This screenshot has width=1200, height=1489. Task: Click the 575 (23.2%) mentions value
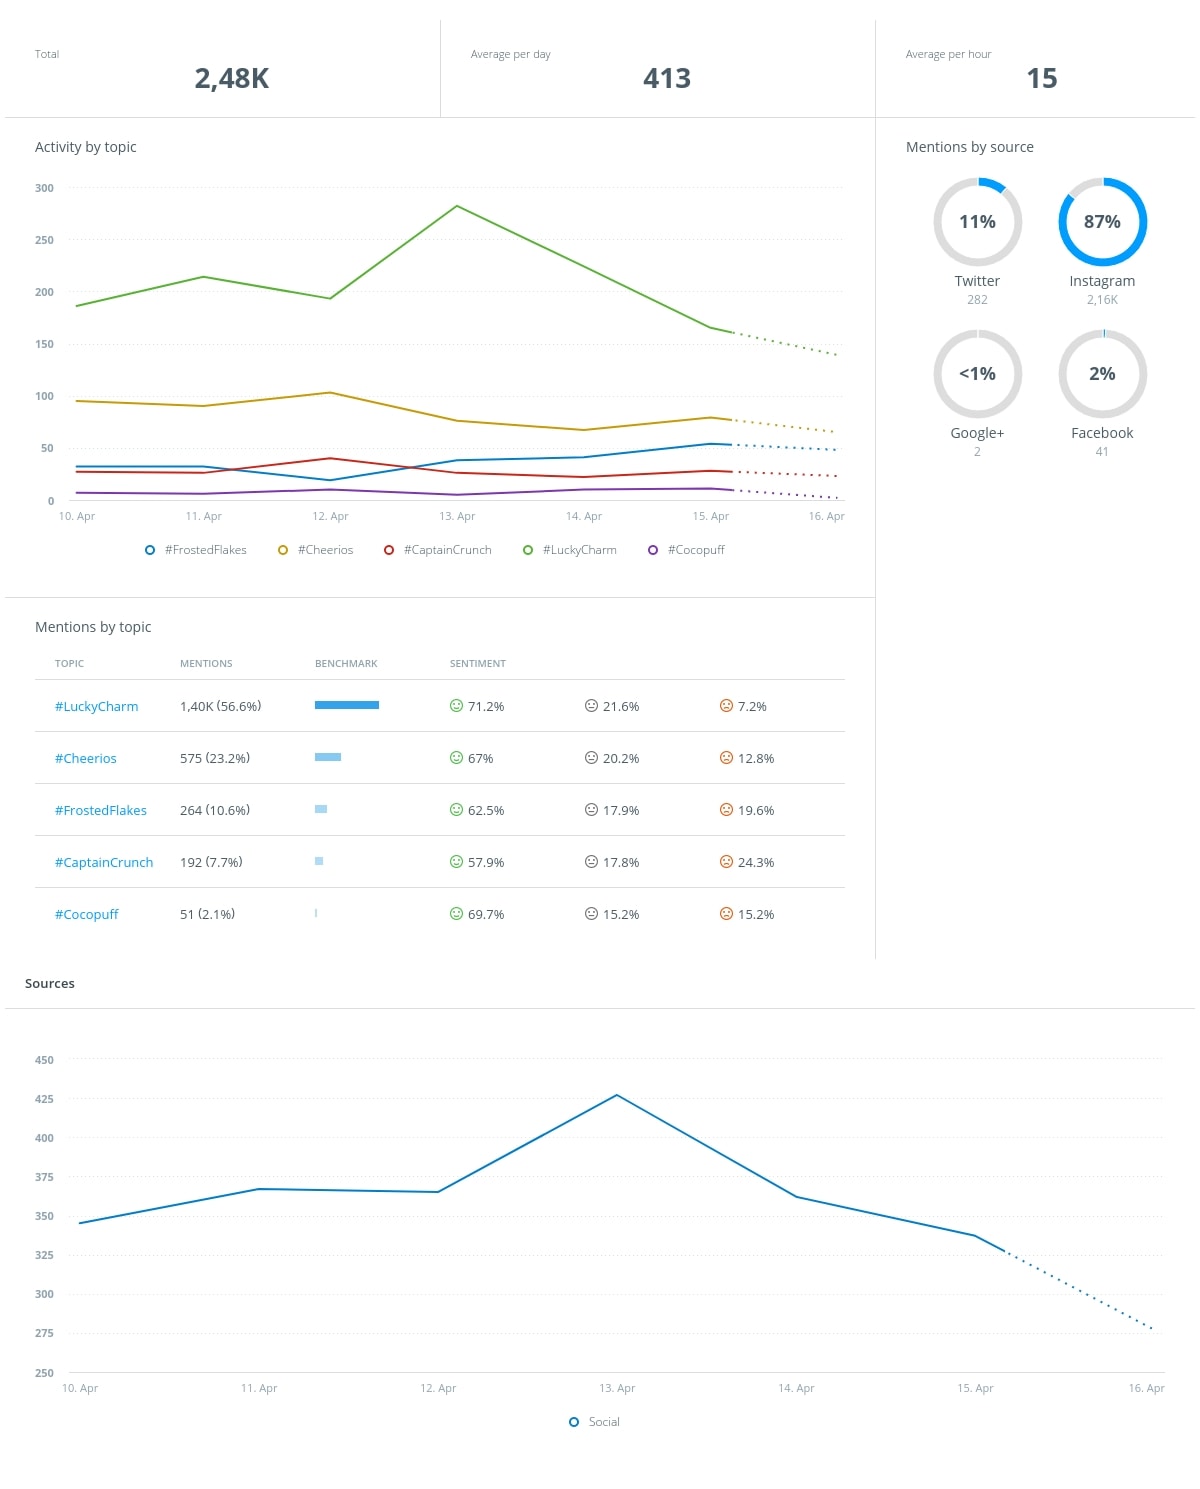[215, 758]
